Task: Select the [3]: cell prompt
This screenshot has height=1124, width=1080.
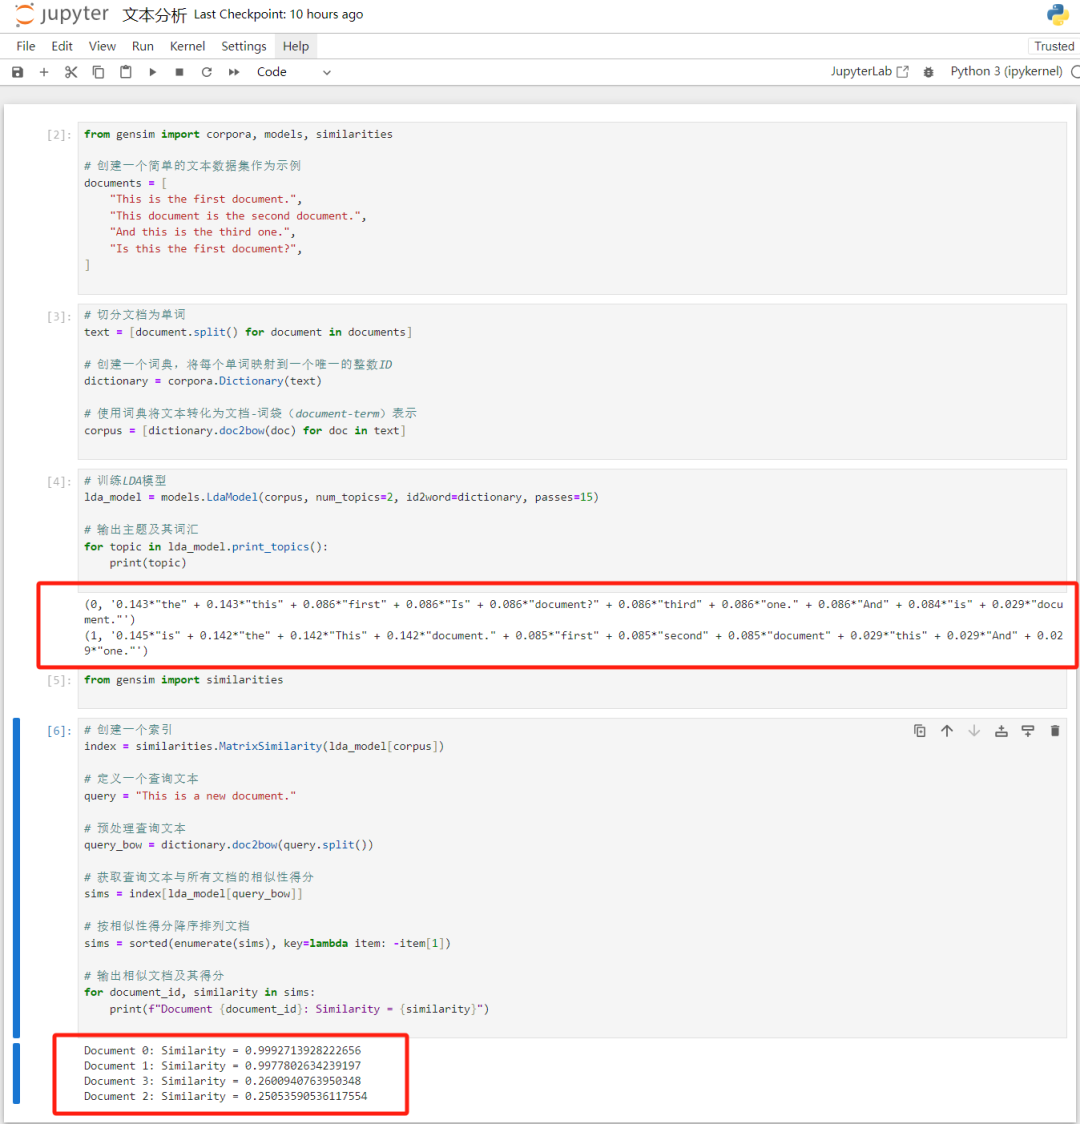Action: 59,317
